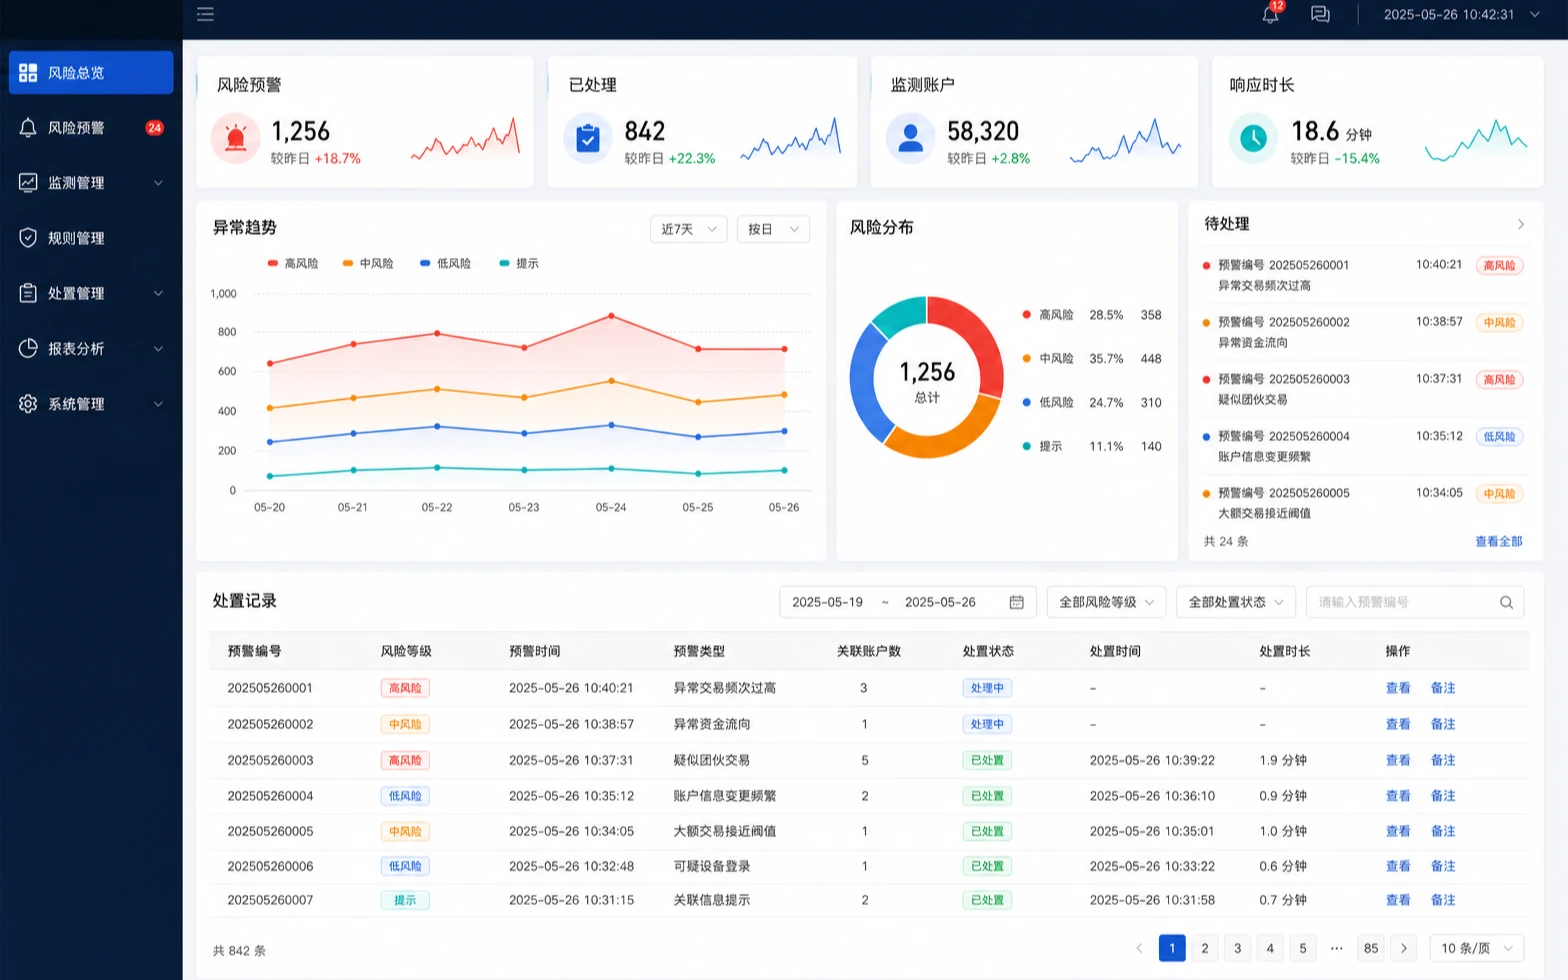Click the 系统管理 gear icon in sidebar

28,404
